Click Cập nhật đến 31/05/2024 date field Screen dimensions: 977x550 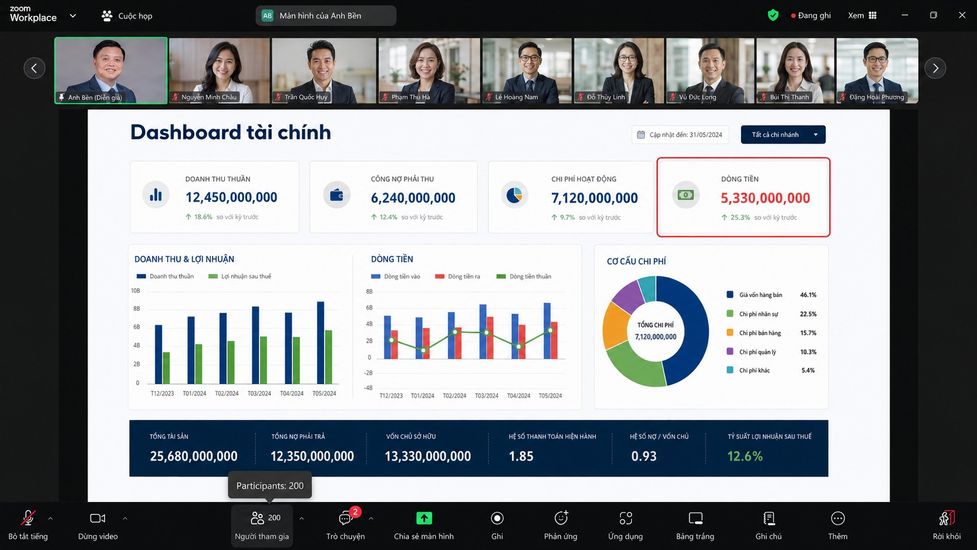click(680, 135)
